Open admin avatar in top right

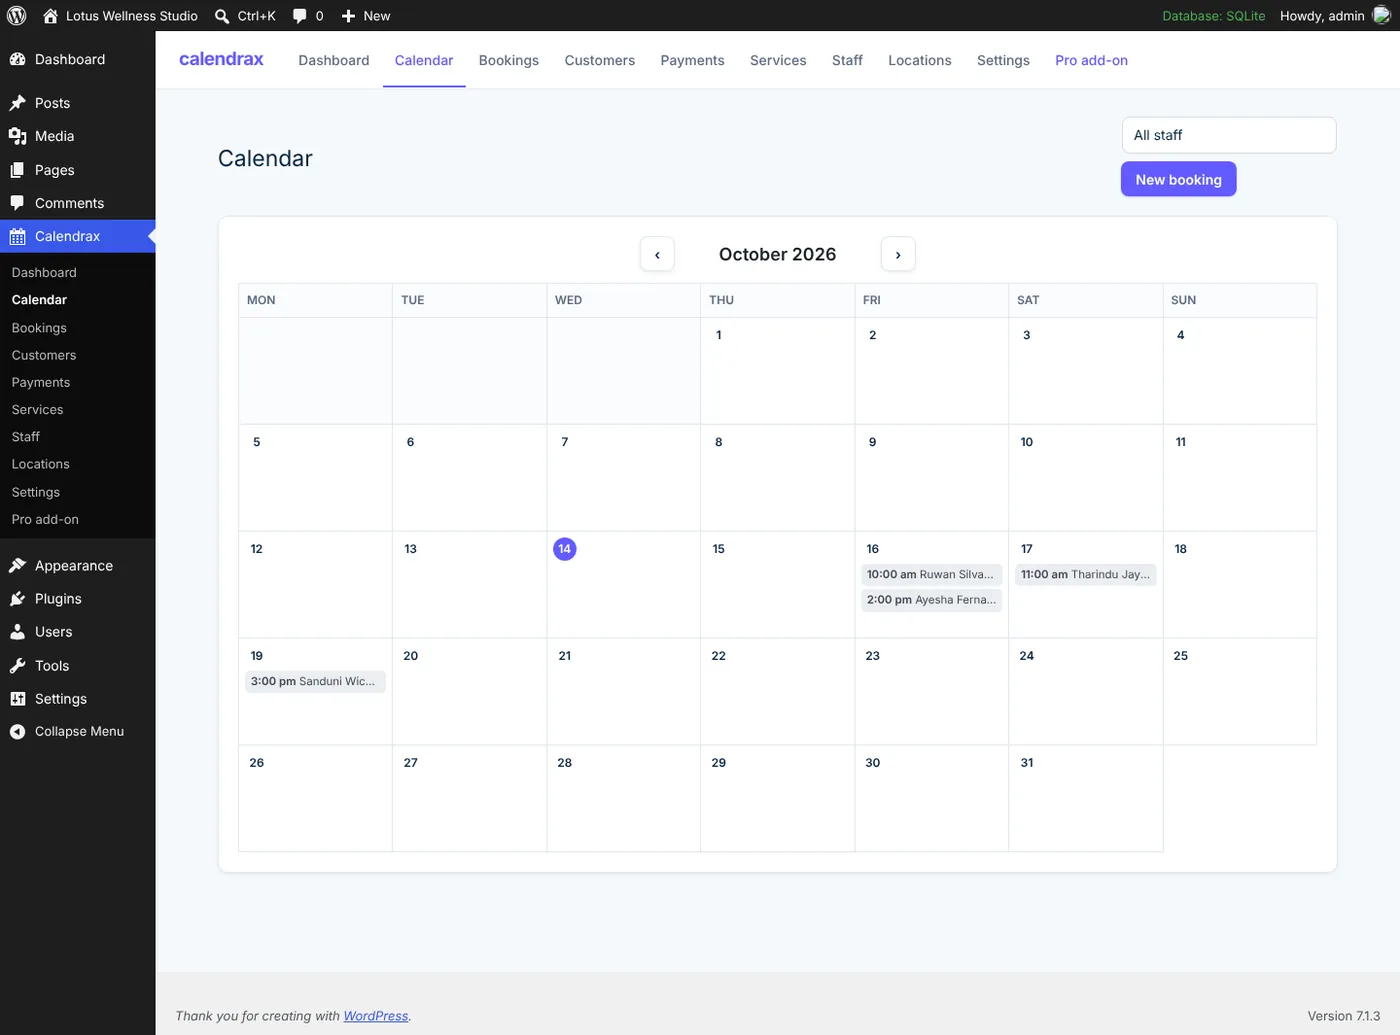1382,16
